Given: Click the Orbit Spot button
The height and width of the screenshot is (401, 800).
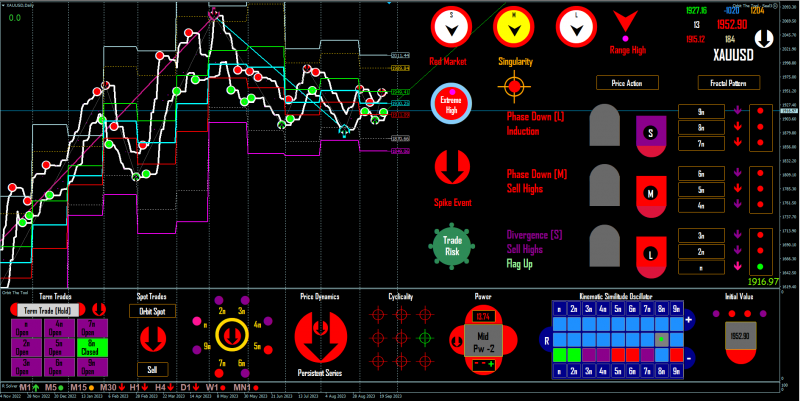Looking at the screenshot, I should [x=152, y=311].
